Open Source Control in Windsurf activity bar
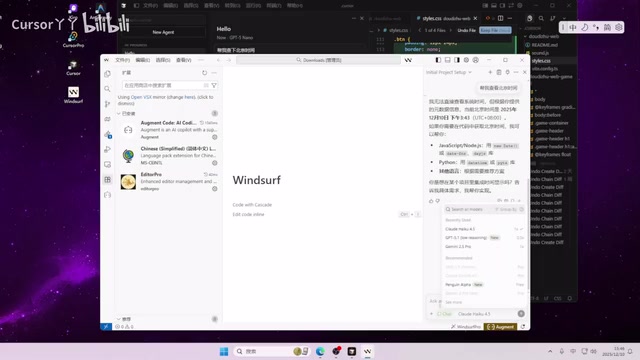 coord(107,104)
